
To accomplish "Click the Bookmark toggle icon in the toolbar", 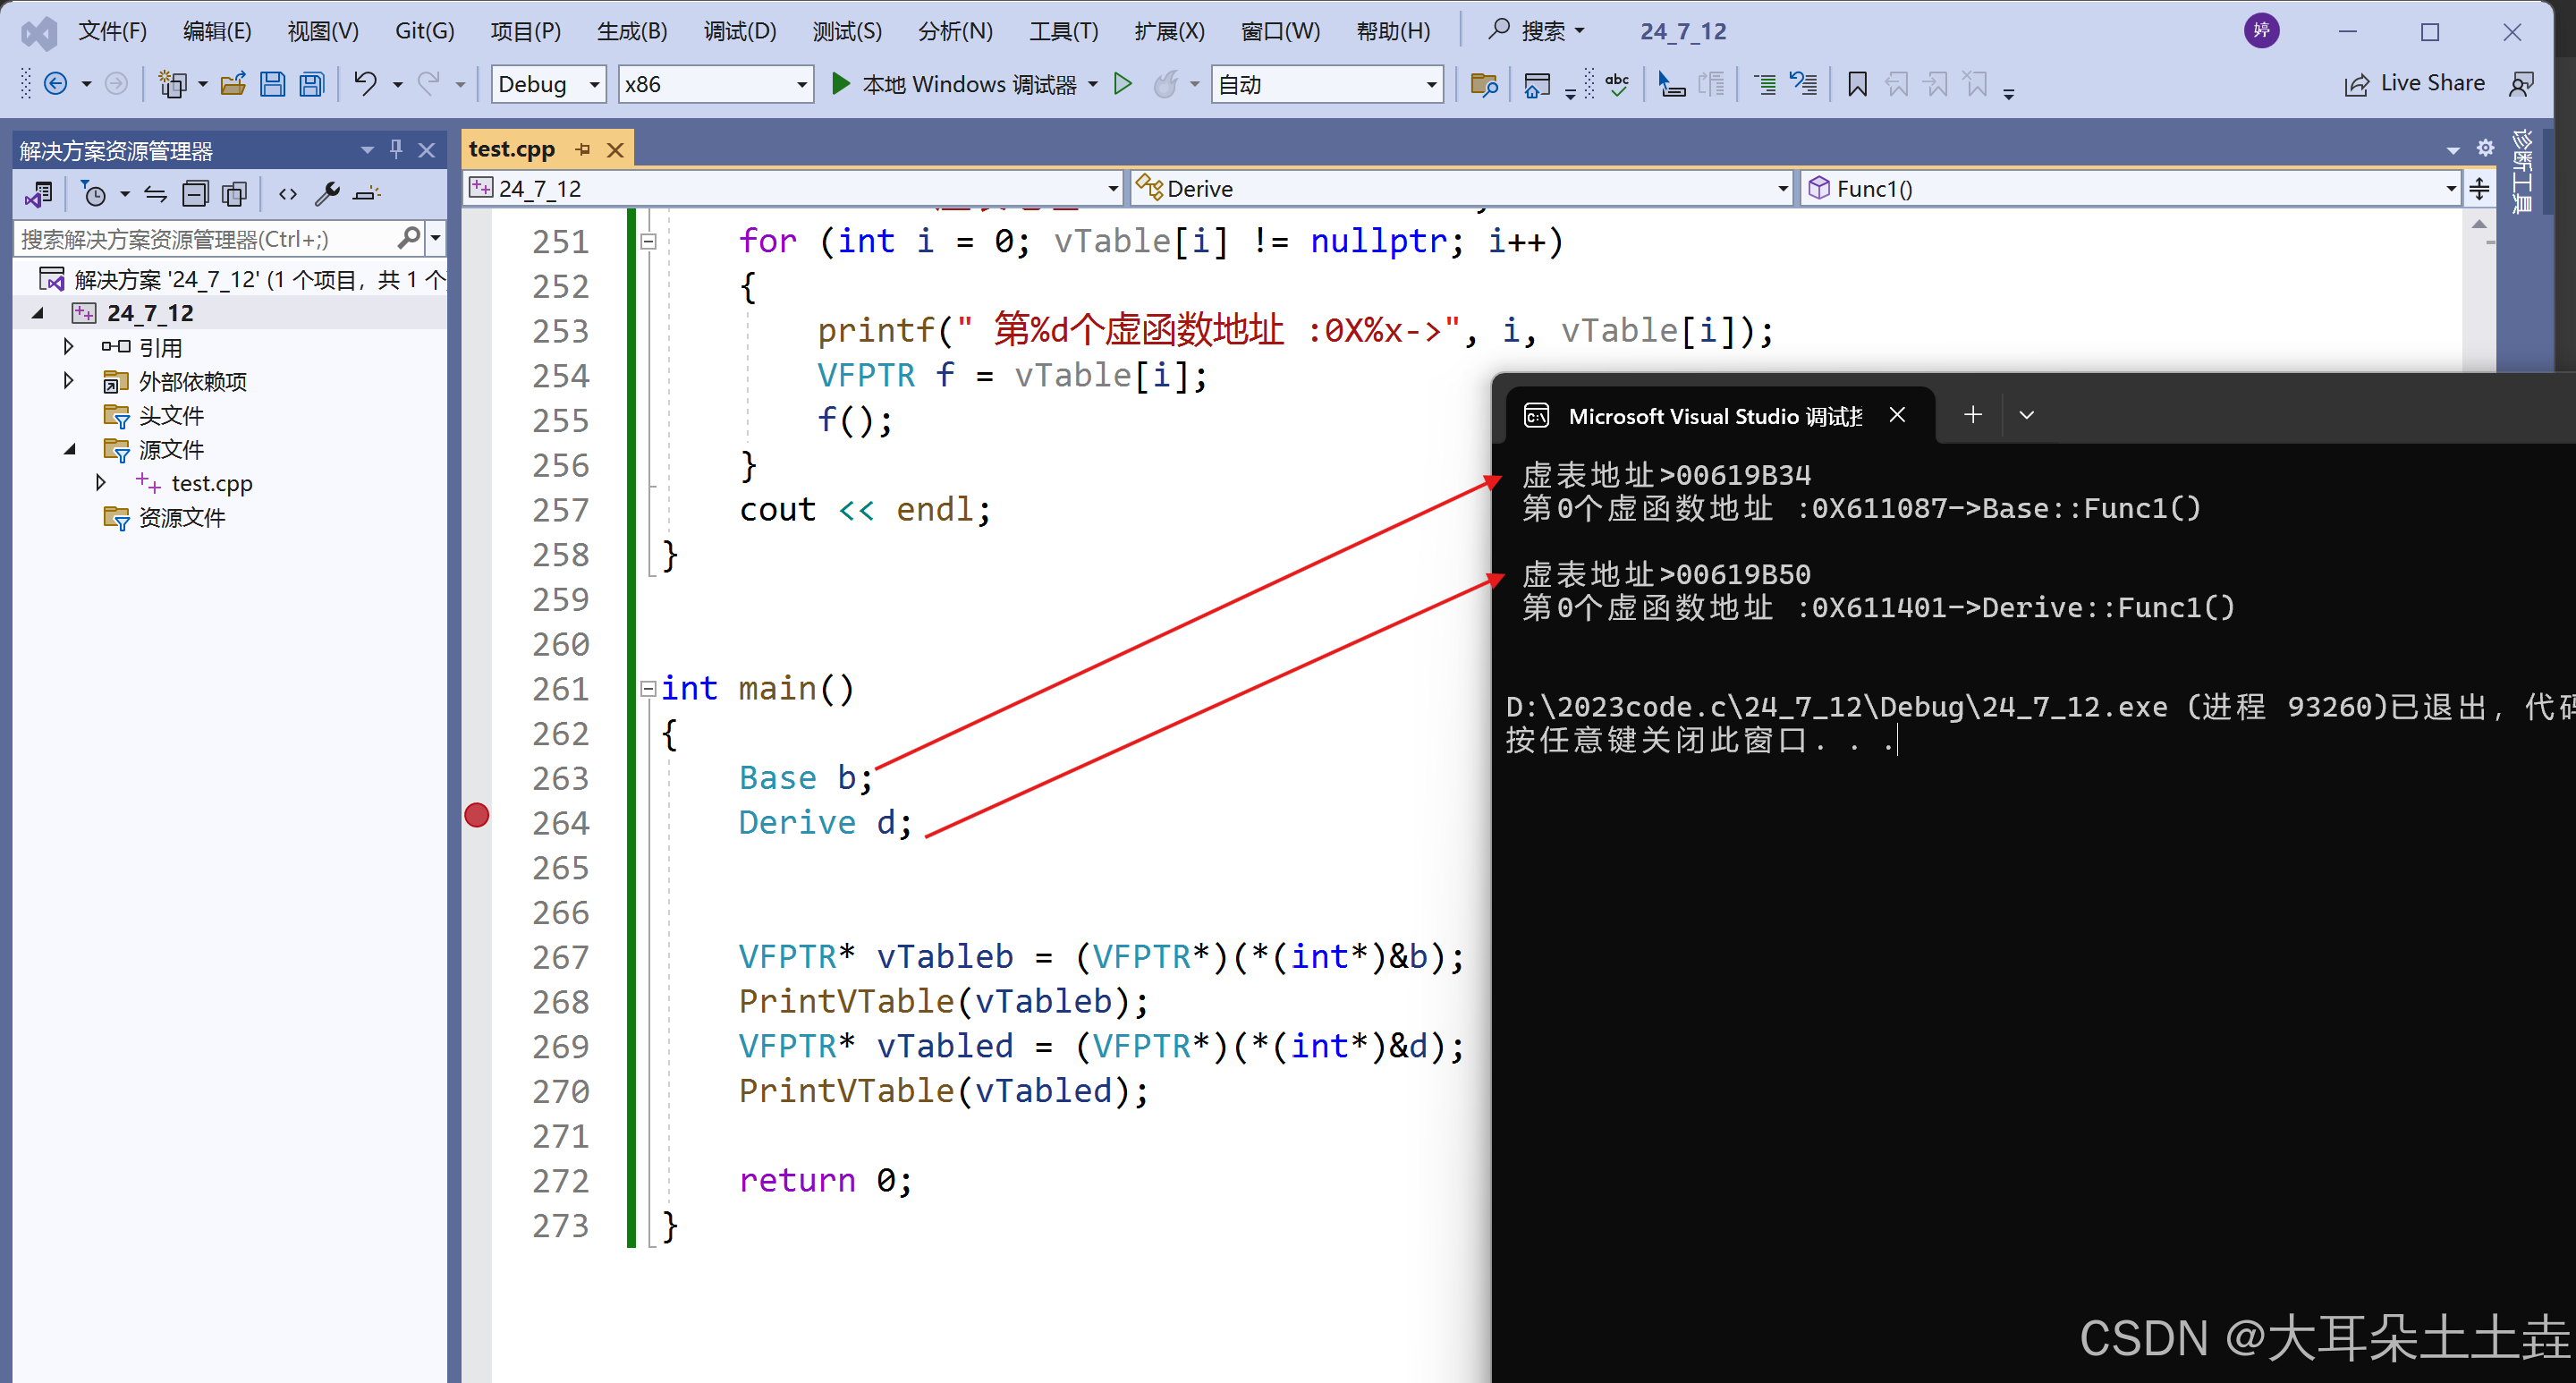I will pos(1856,84).
